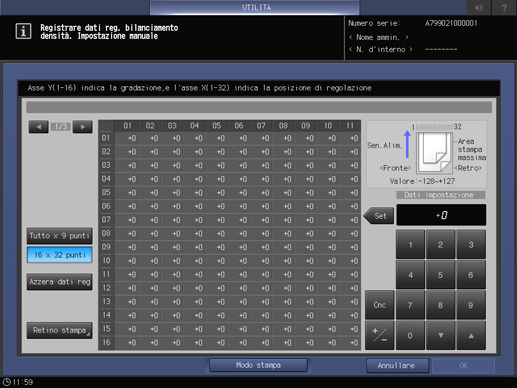Click column header 04

click(194, 126)
